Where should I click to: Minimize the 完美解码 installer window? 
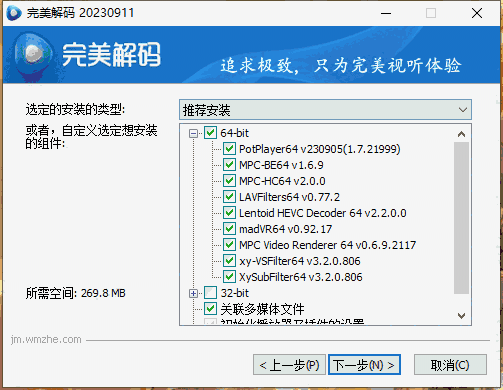pos(386,13)
